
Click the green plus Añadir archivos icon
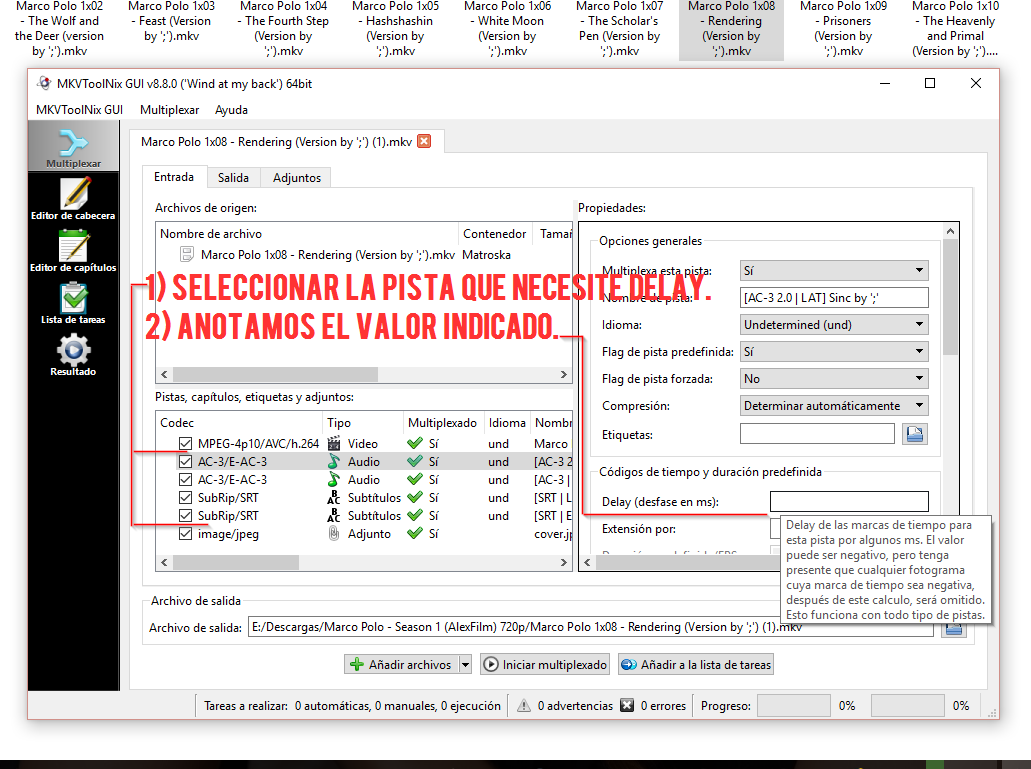pyautogui.click(x=356, y=664)
